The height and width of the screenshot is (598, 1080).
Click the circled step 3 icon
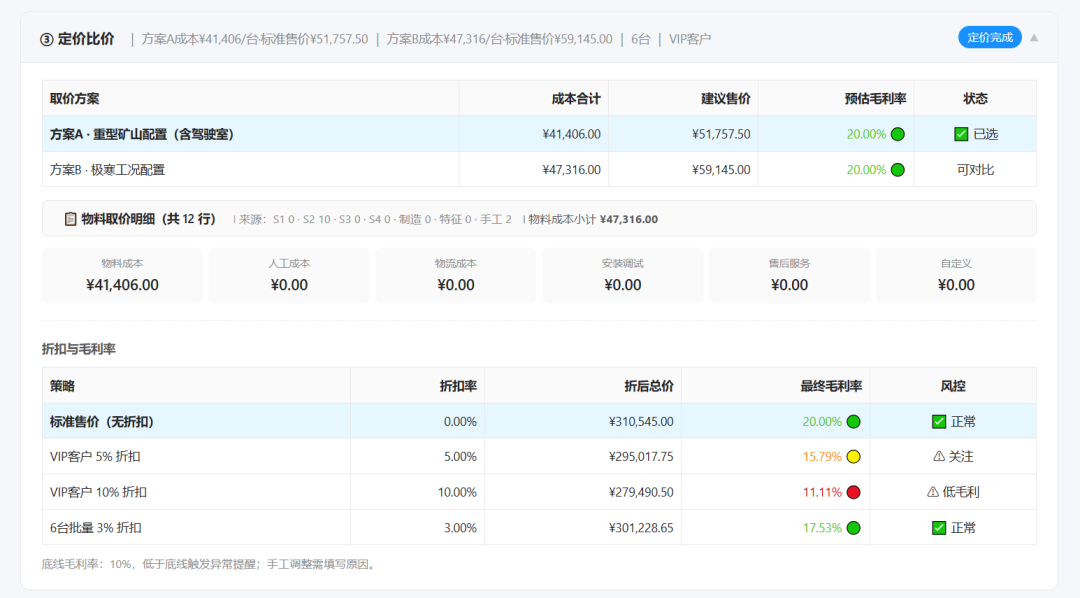[46, 39]
